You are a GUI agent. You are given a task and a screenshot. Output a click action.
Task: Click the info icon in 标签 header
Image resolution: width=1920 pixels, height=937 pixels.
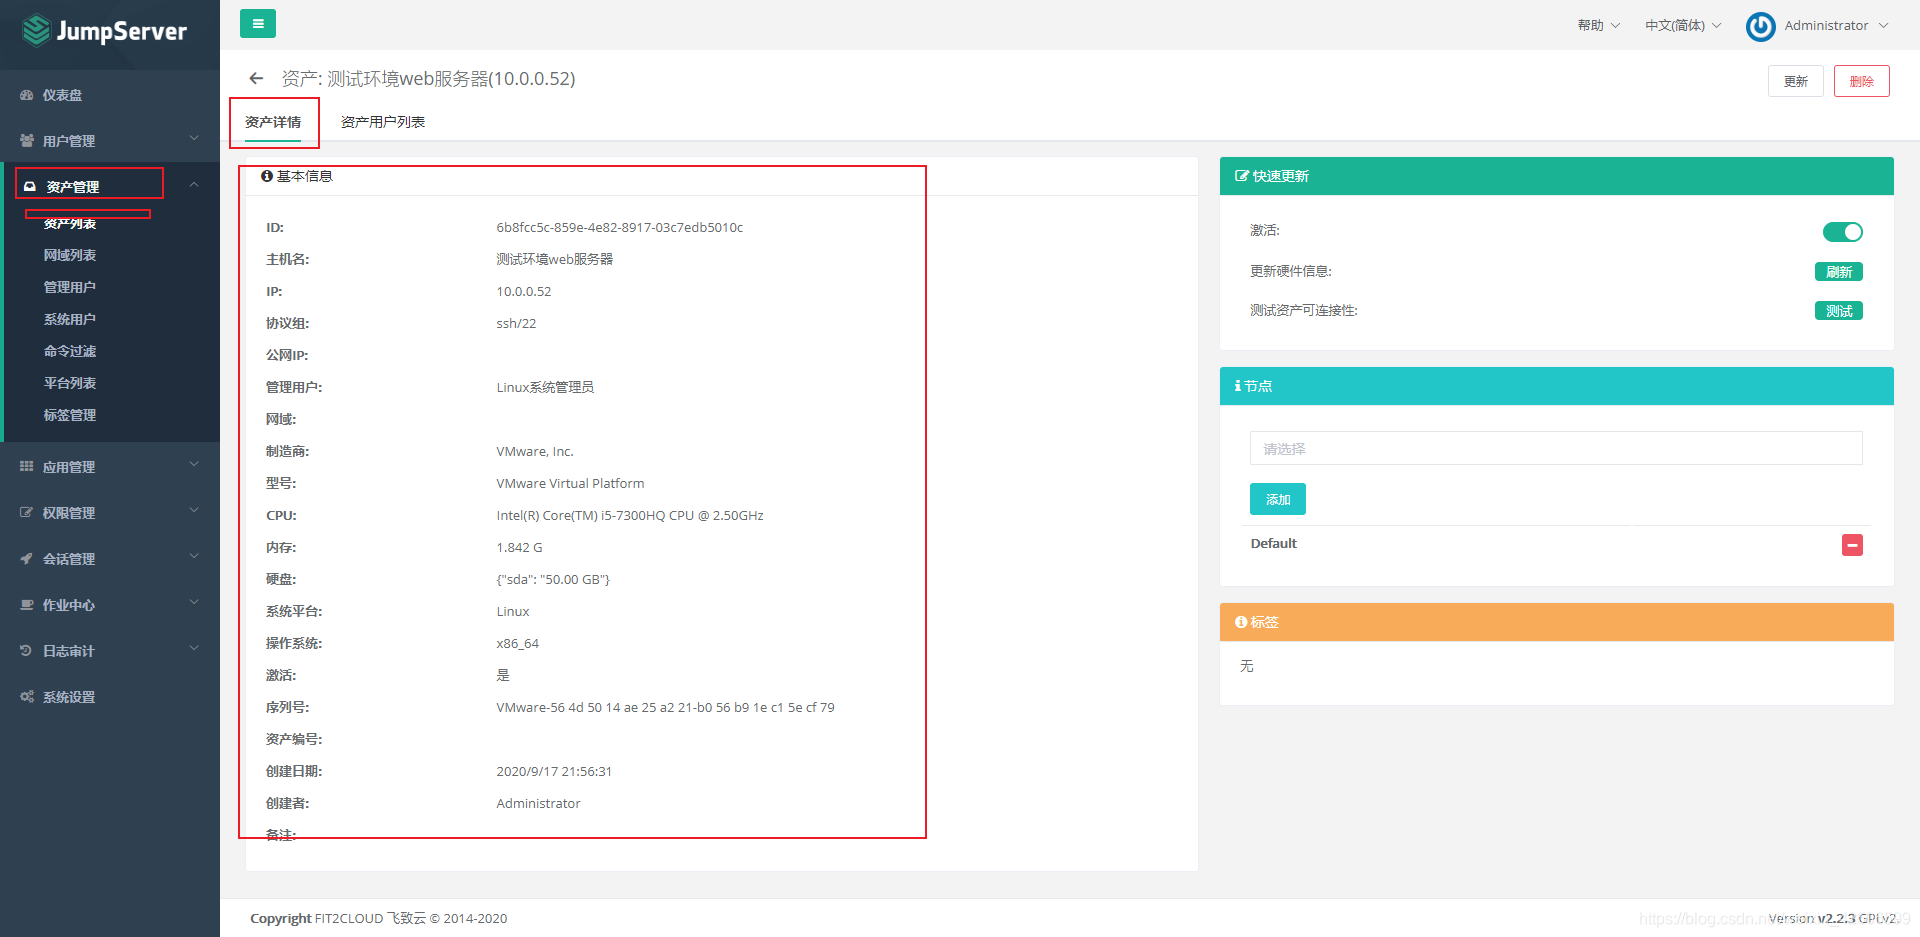click(1241, 622)
